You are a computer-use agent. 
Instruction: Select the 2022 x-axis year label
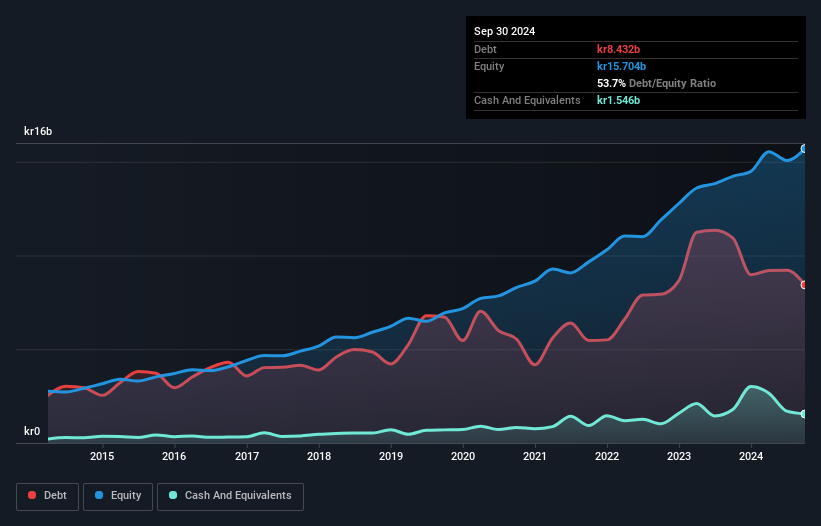607,457
